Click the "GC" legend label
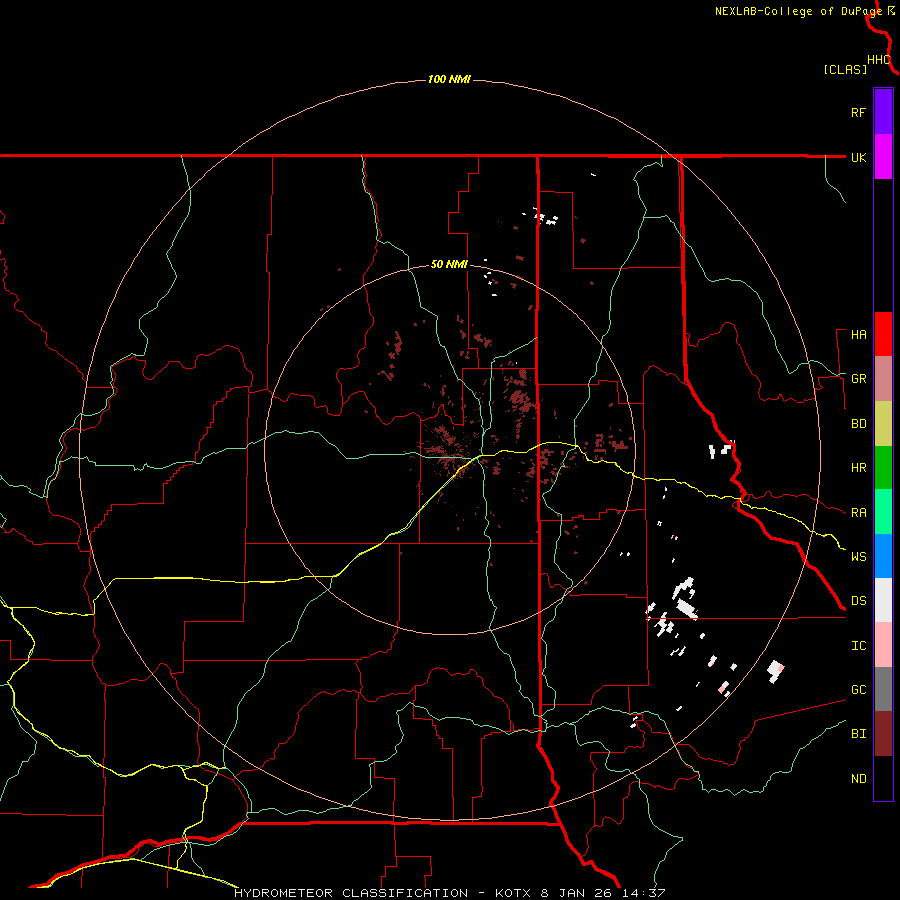 [x=858, y=689]
